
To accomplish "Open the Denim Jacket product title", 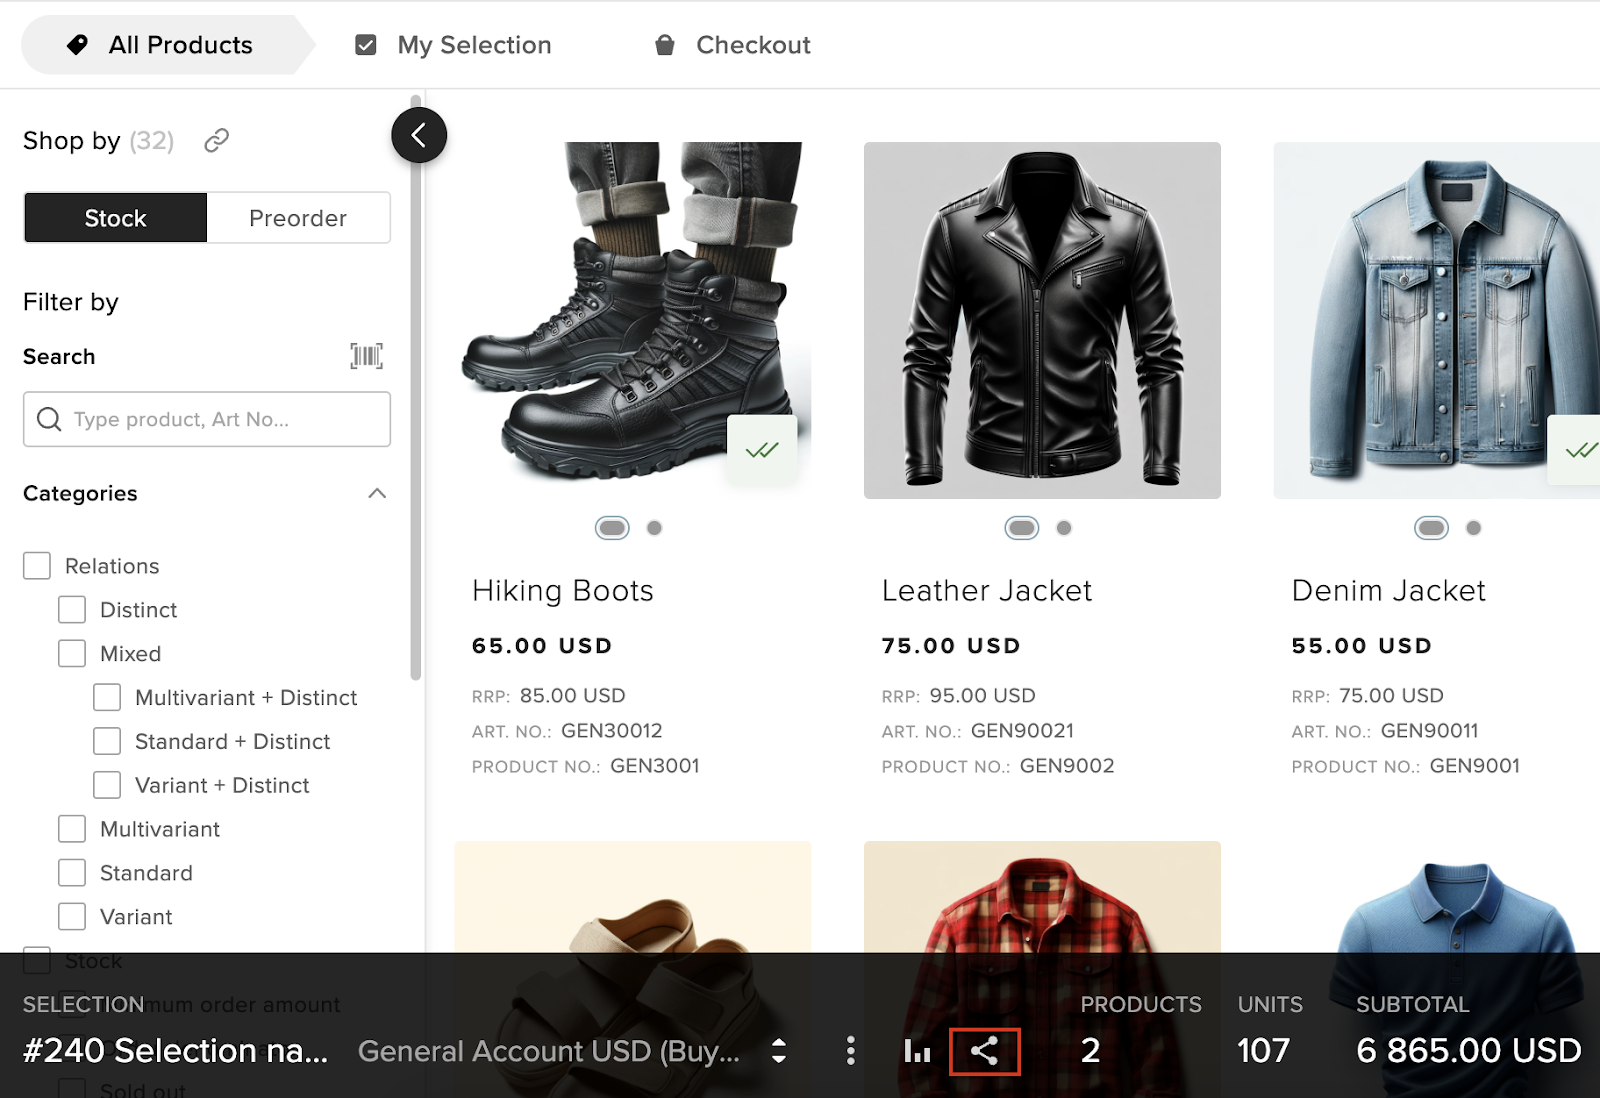I will (x=1389, y=591).
